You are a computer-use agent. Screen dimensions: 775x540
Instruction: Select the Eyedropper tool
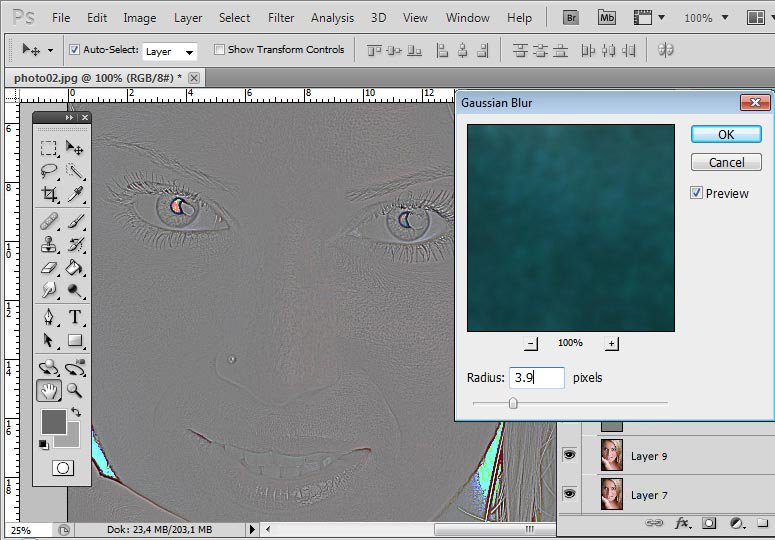pyautogui.click(x=75, y=195)
